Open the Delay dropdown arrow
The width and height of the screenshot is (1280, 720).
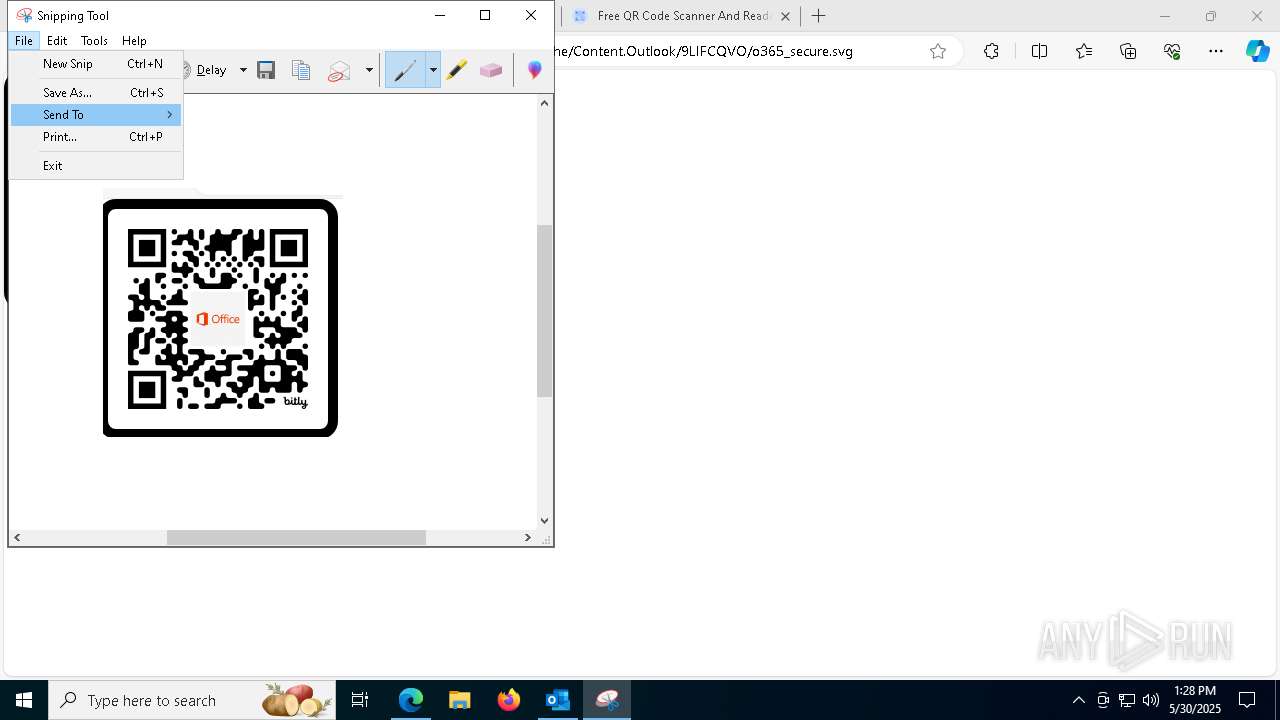(x=243, y=70)
